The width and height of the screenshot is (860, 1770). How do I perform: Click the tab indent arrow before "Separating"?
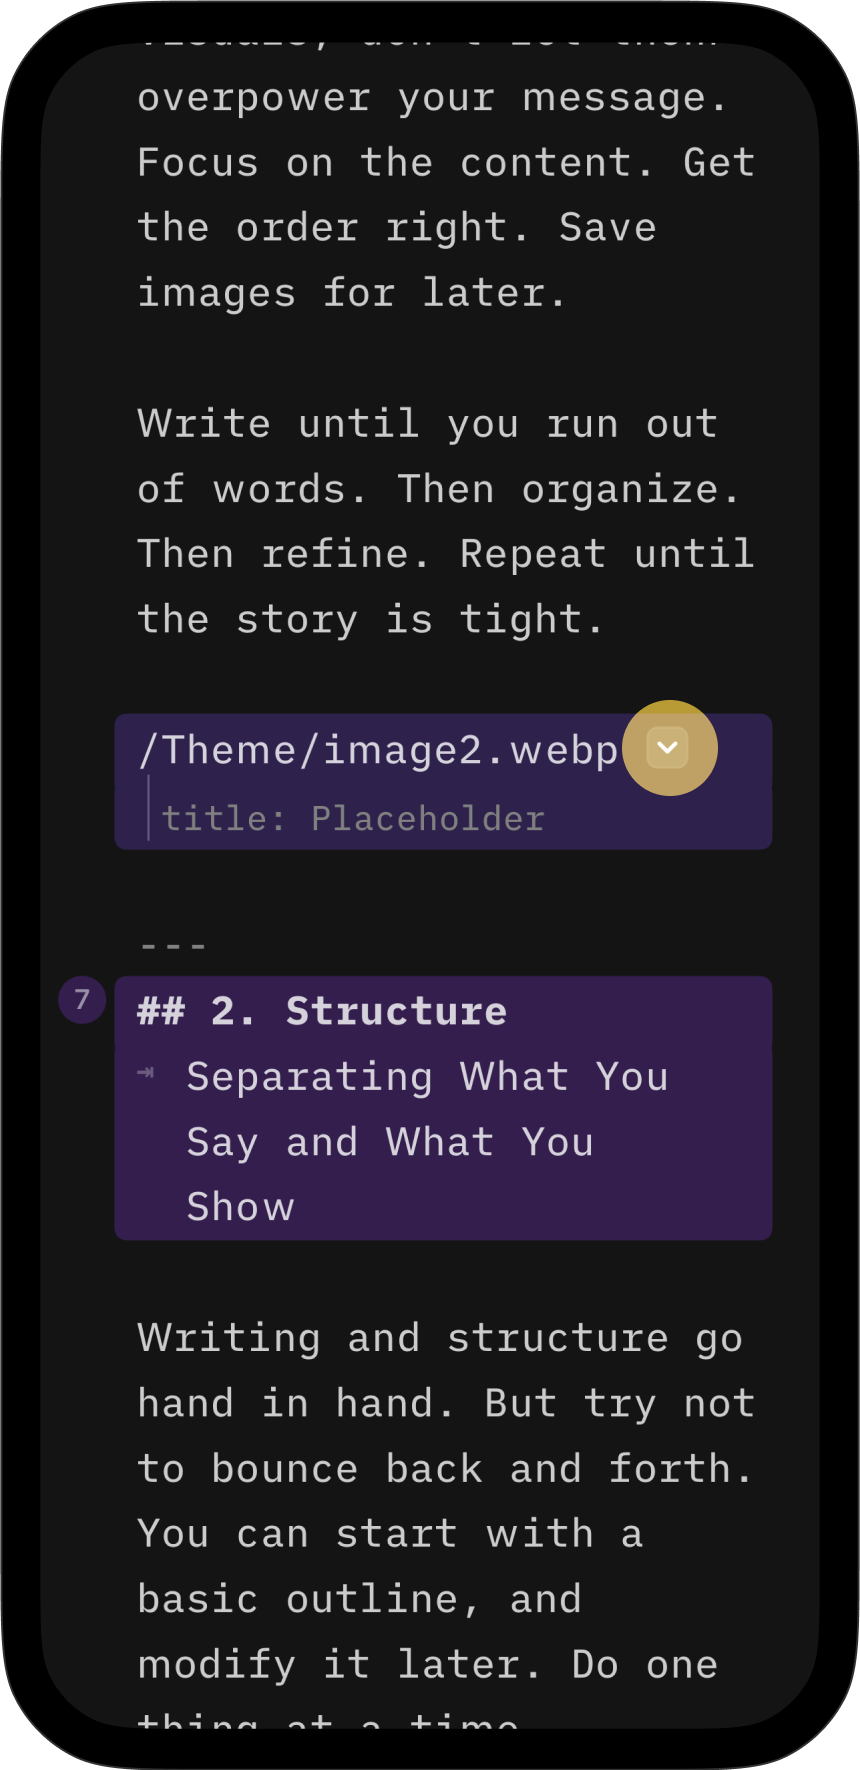tap(146, 1073)
